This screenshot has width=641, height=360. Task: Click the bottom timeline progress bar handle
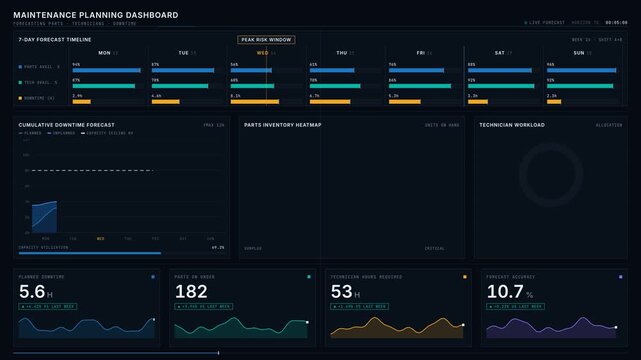pos(219,353)
